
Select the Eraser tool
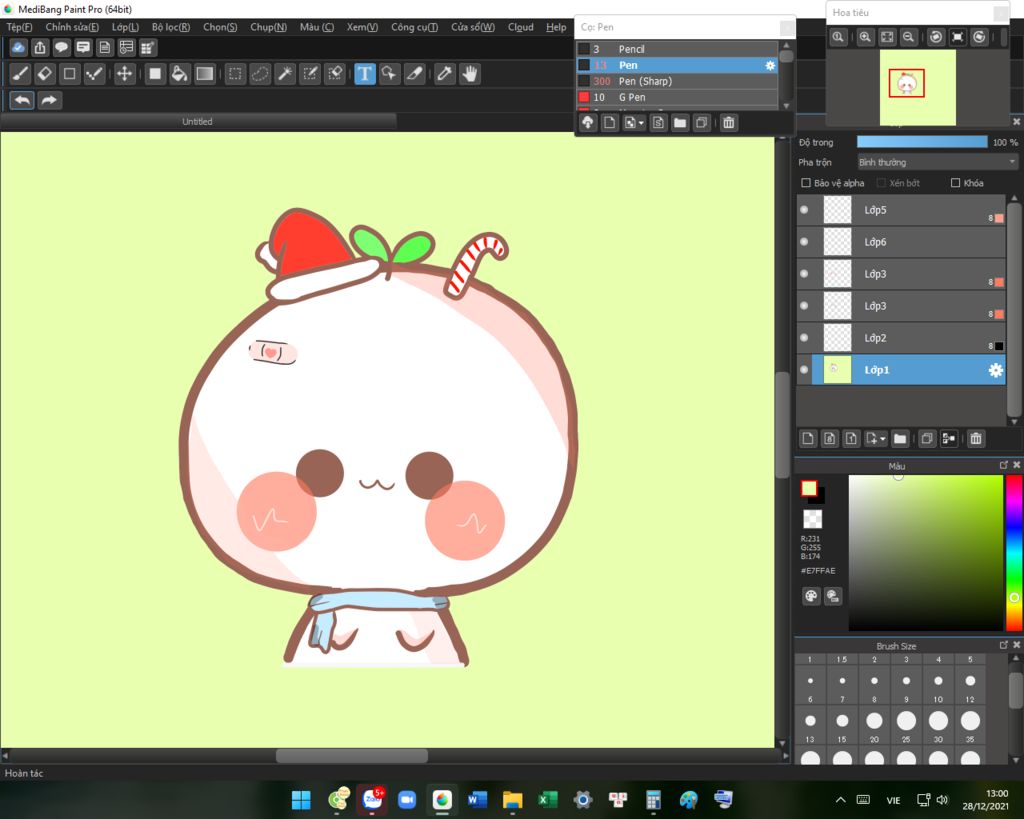(45, 74)
